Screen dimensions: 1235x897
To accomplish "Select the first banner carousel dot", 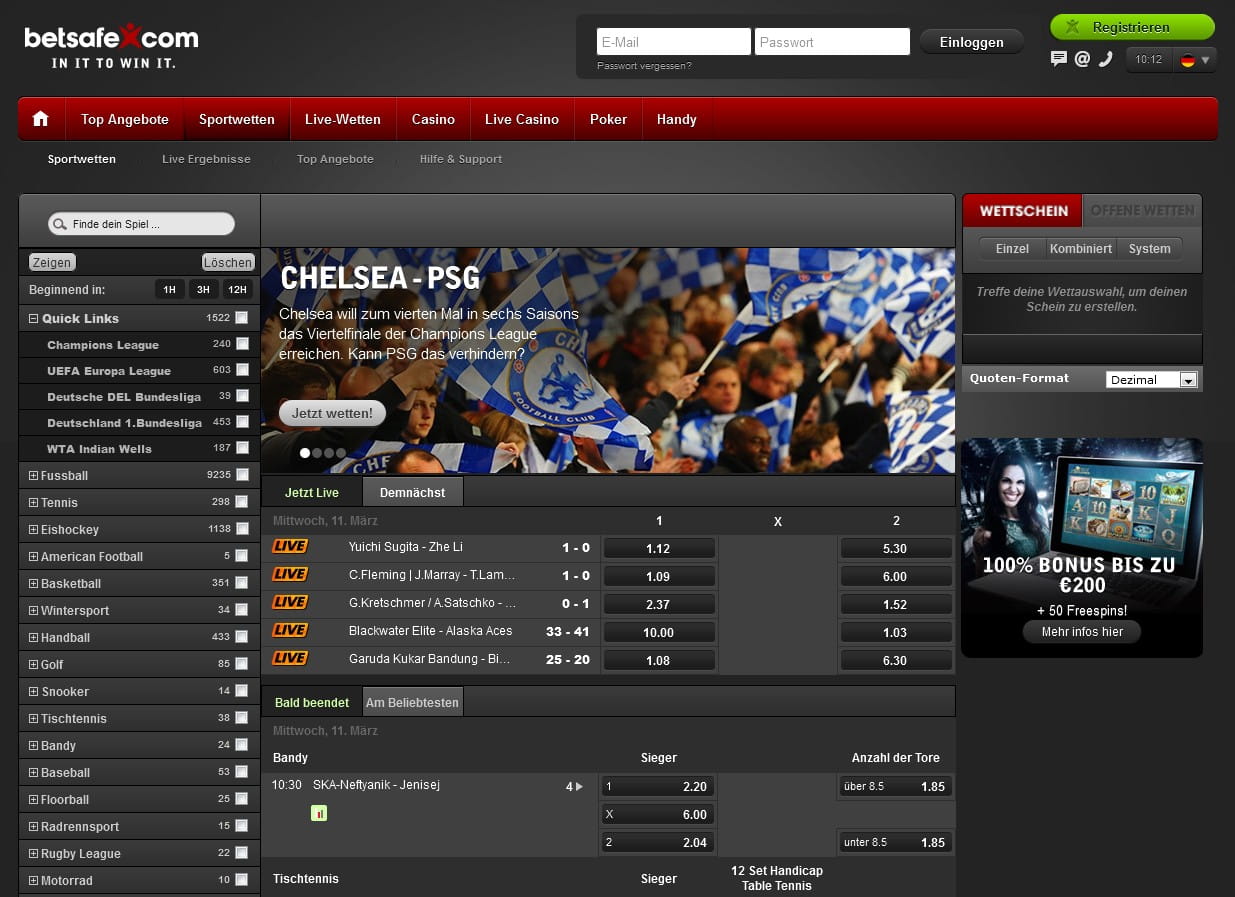I will point(305,453).
